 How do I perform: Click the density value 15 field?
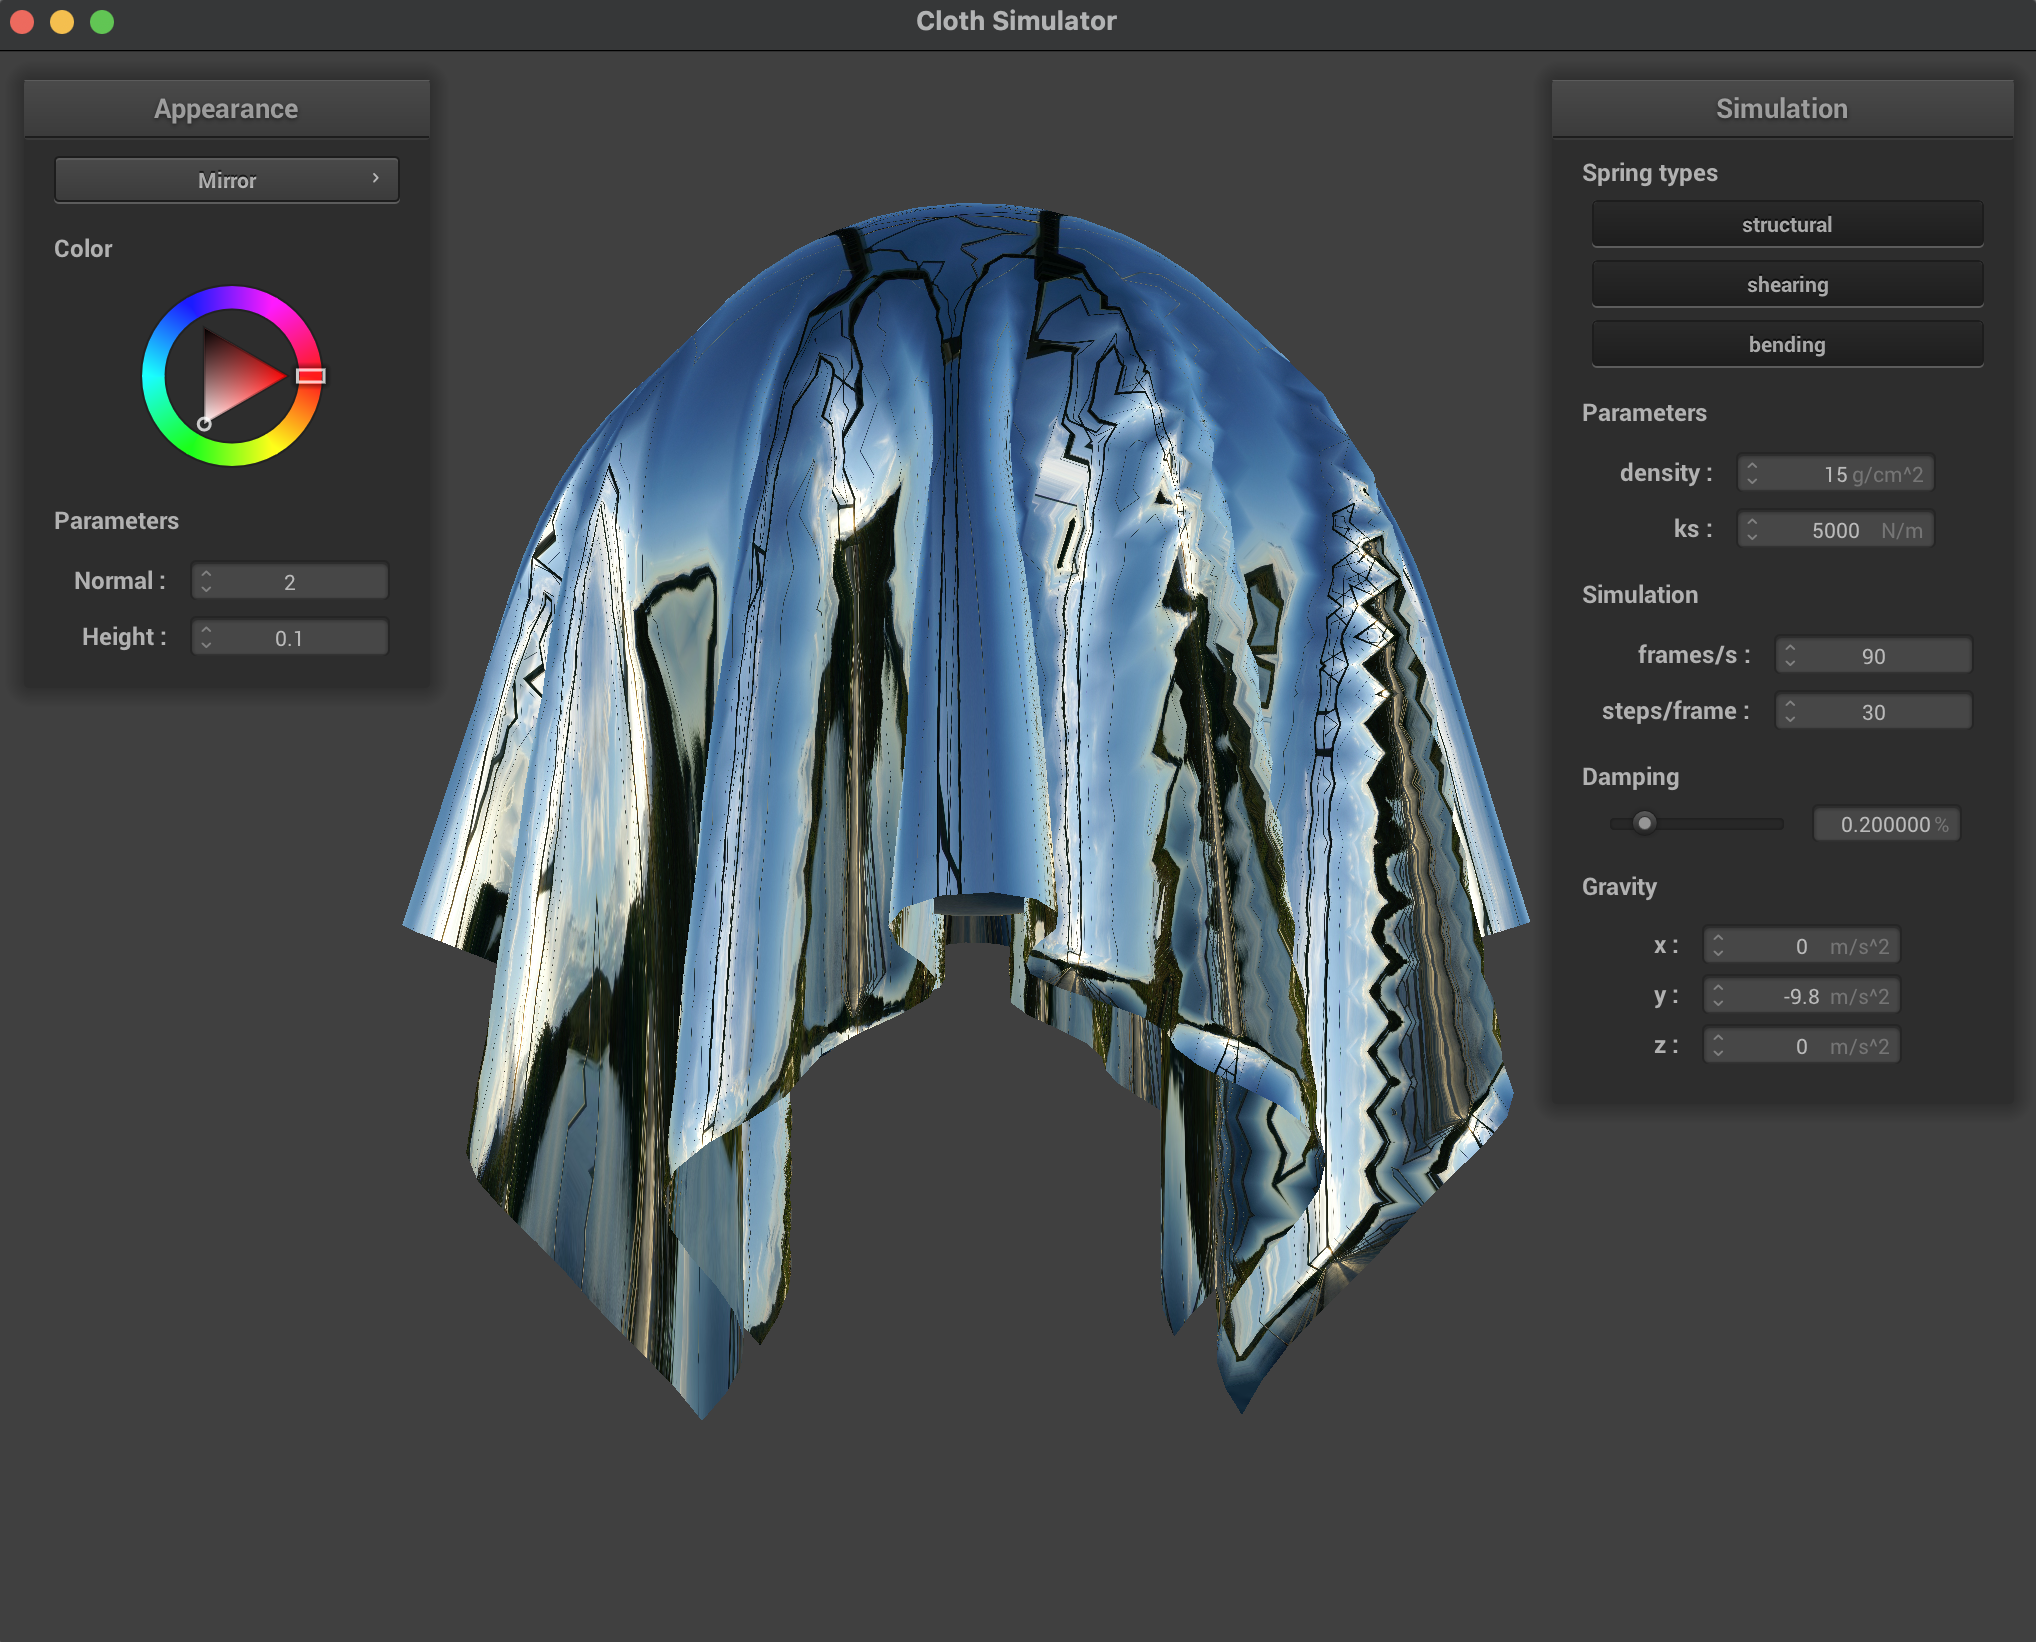pyautogui.click(x=1836, y=473)
